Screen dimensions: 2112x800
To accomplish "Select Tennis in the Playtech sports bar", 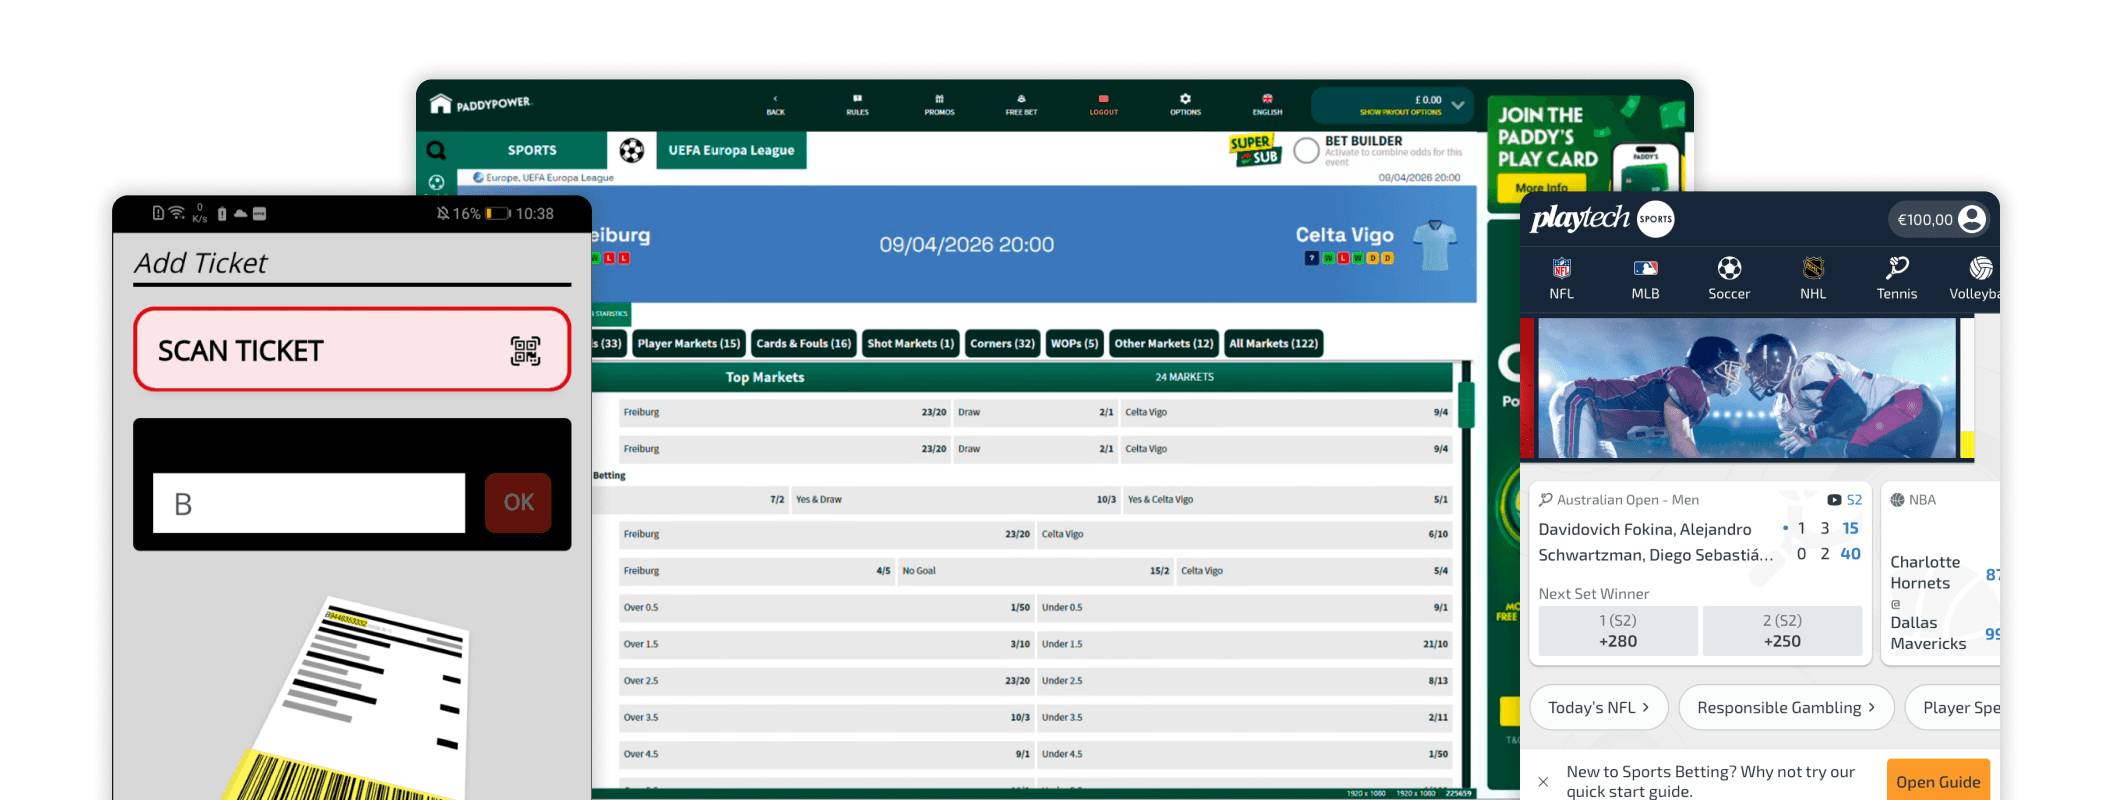I will (x=1897, y=279).
